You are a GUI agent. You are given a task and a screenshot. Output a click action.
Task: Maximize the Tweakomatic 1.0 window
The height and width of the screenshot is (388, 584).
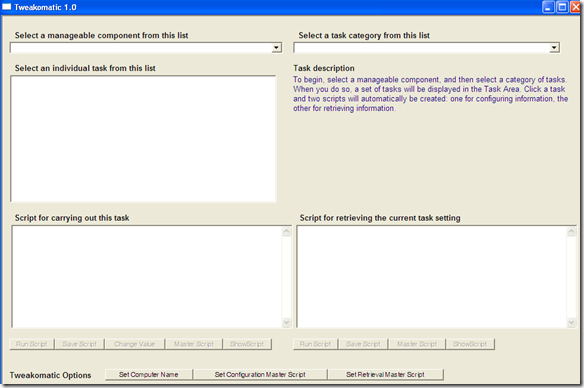coord(562,7)
